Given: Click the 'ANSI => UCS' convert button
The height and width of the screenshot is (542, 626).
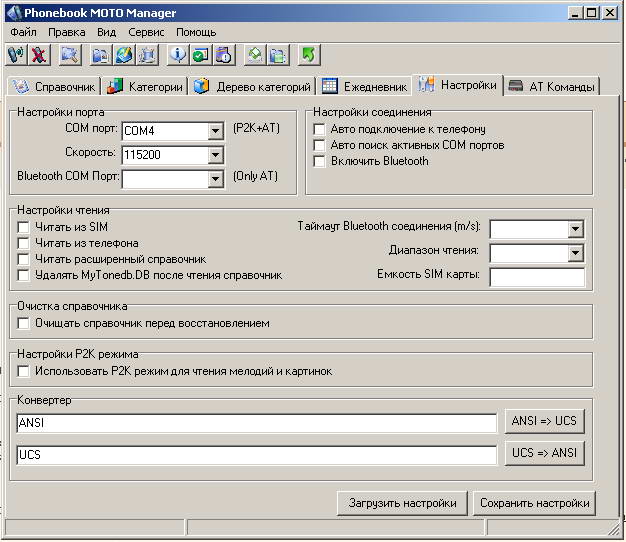Looking at the screenshot, I should tap(544, 421).
